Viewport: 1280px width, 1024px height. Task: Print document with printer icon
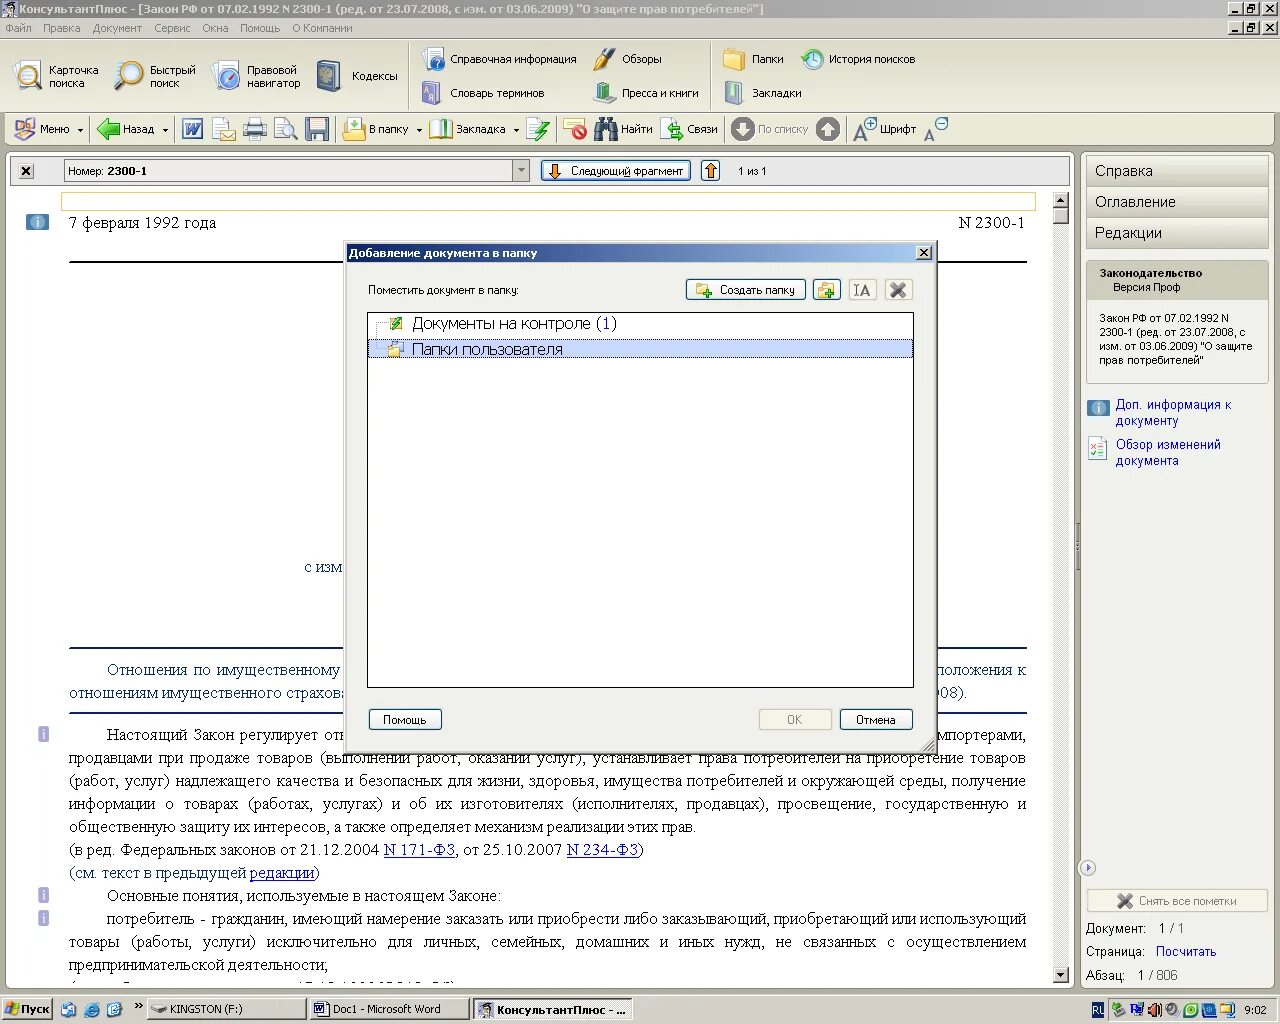pos(255,129)
